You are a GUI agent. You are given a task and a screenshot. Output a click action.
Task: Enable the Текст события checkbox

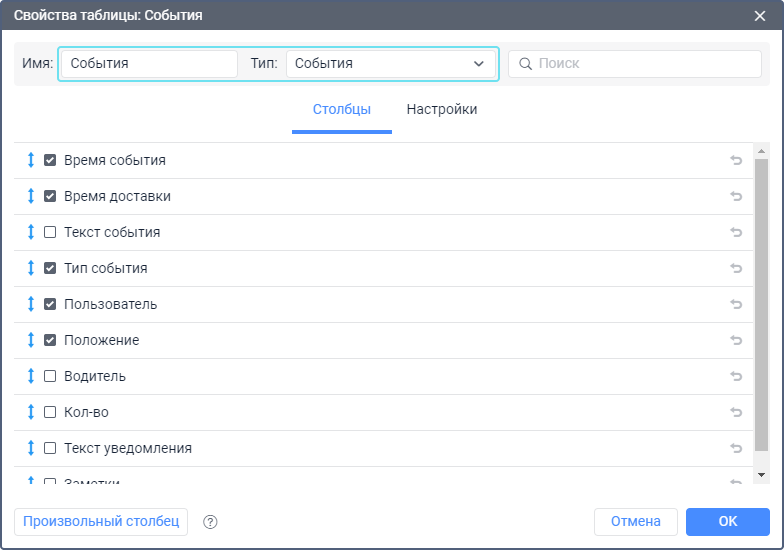[50, 232]
